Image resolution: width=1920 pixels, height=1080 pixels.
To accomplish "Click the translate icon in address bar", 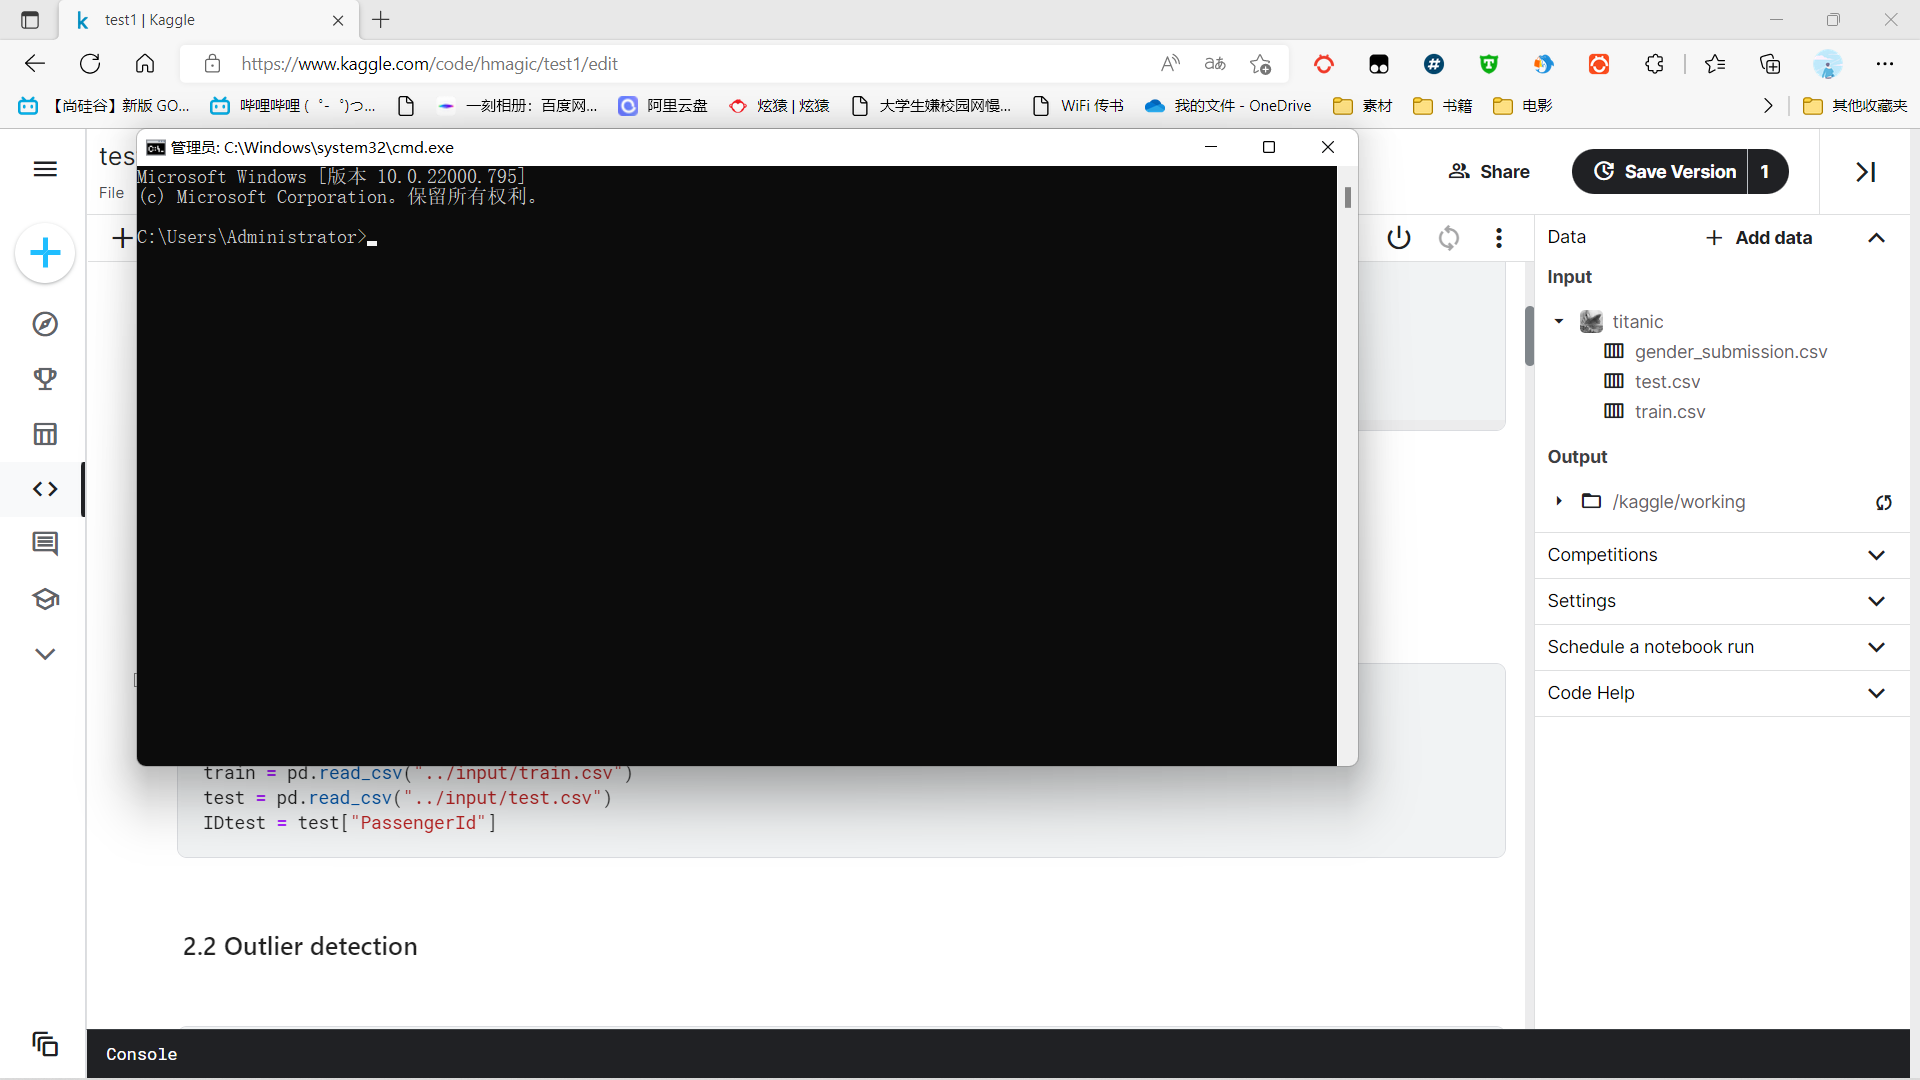I will 1215,64.
